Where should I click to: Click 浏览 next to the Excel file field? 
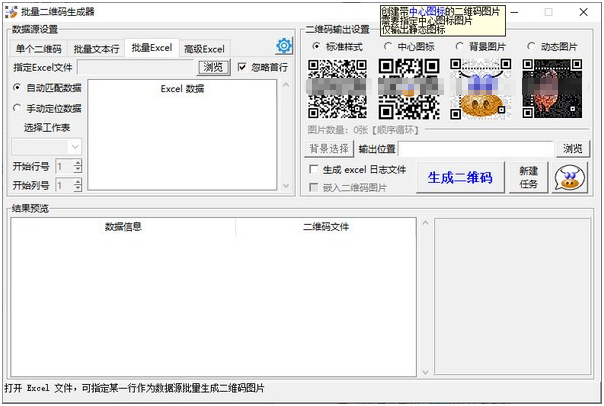pyautogui.click(x=212, y=67)
